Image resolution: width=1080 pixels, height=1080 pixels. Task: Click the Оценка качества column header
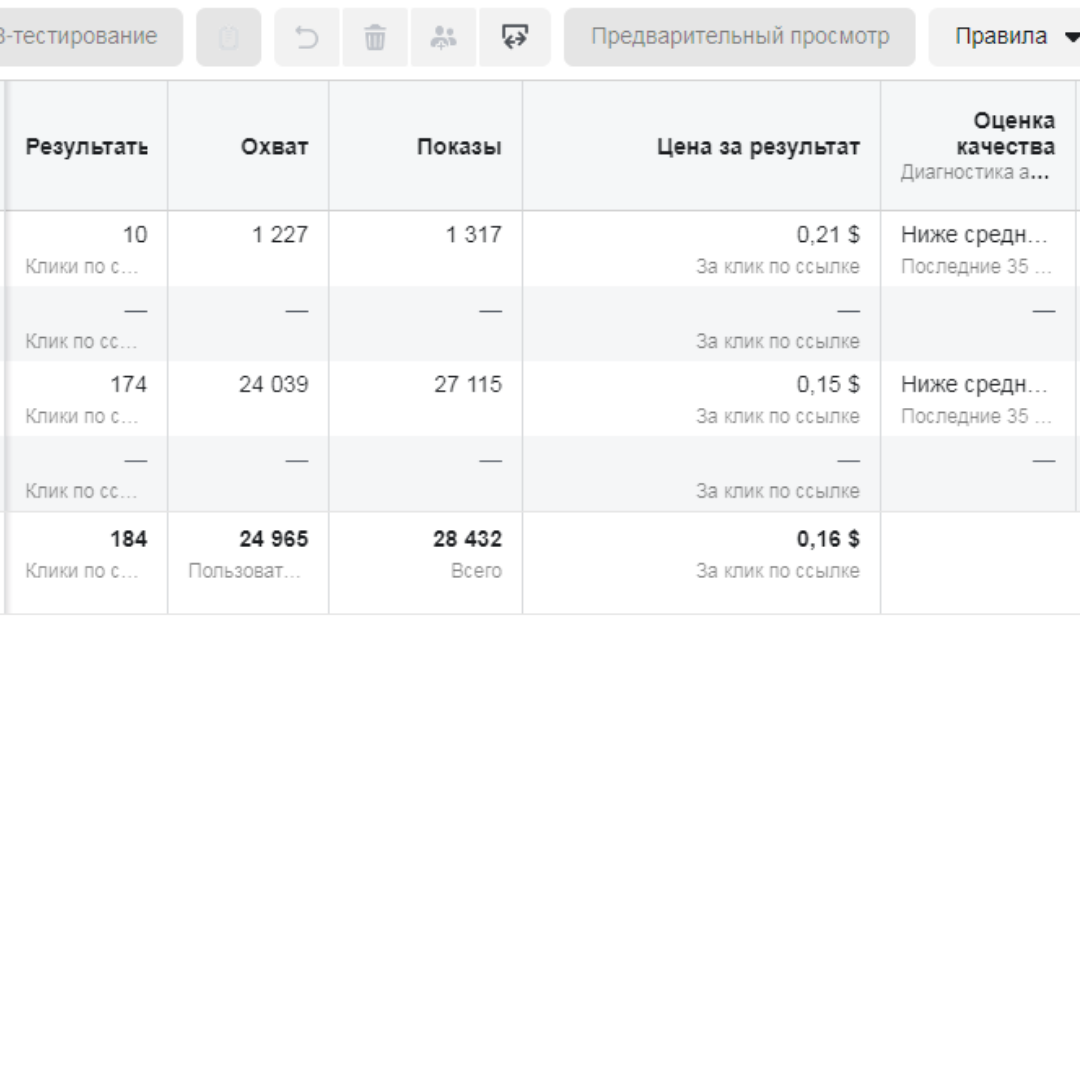1006,134
